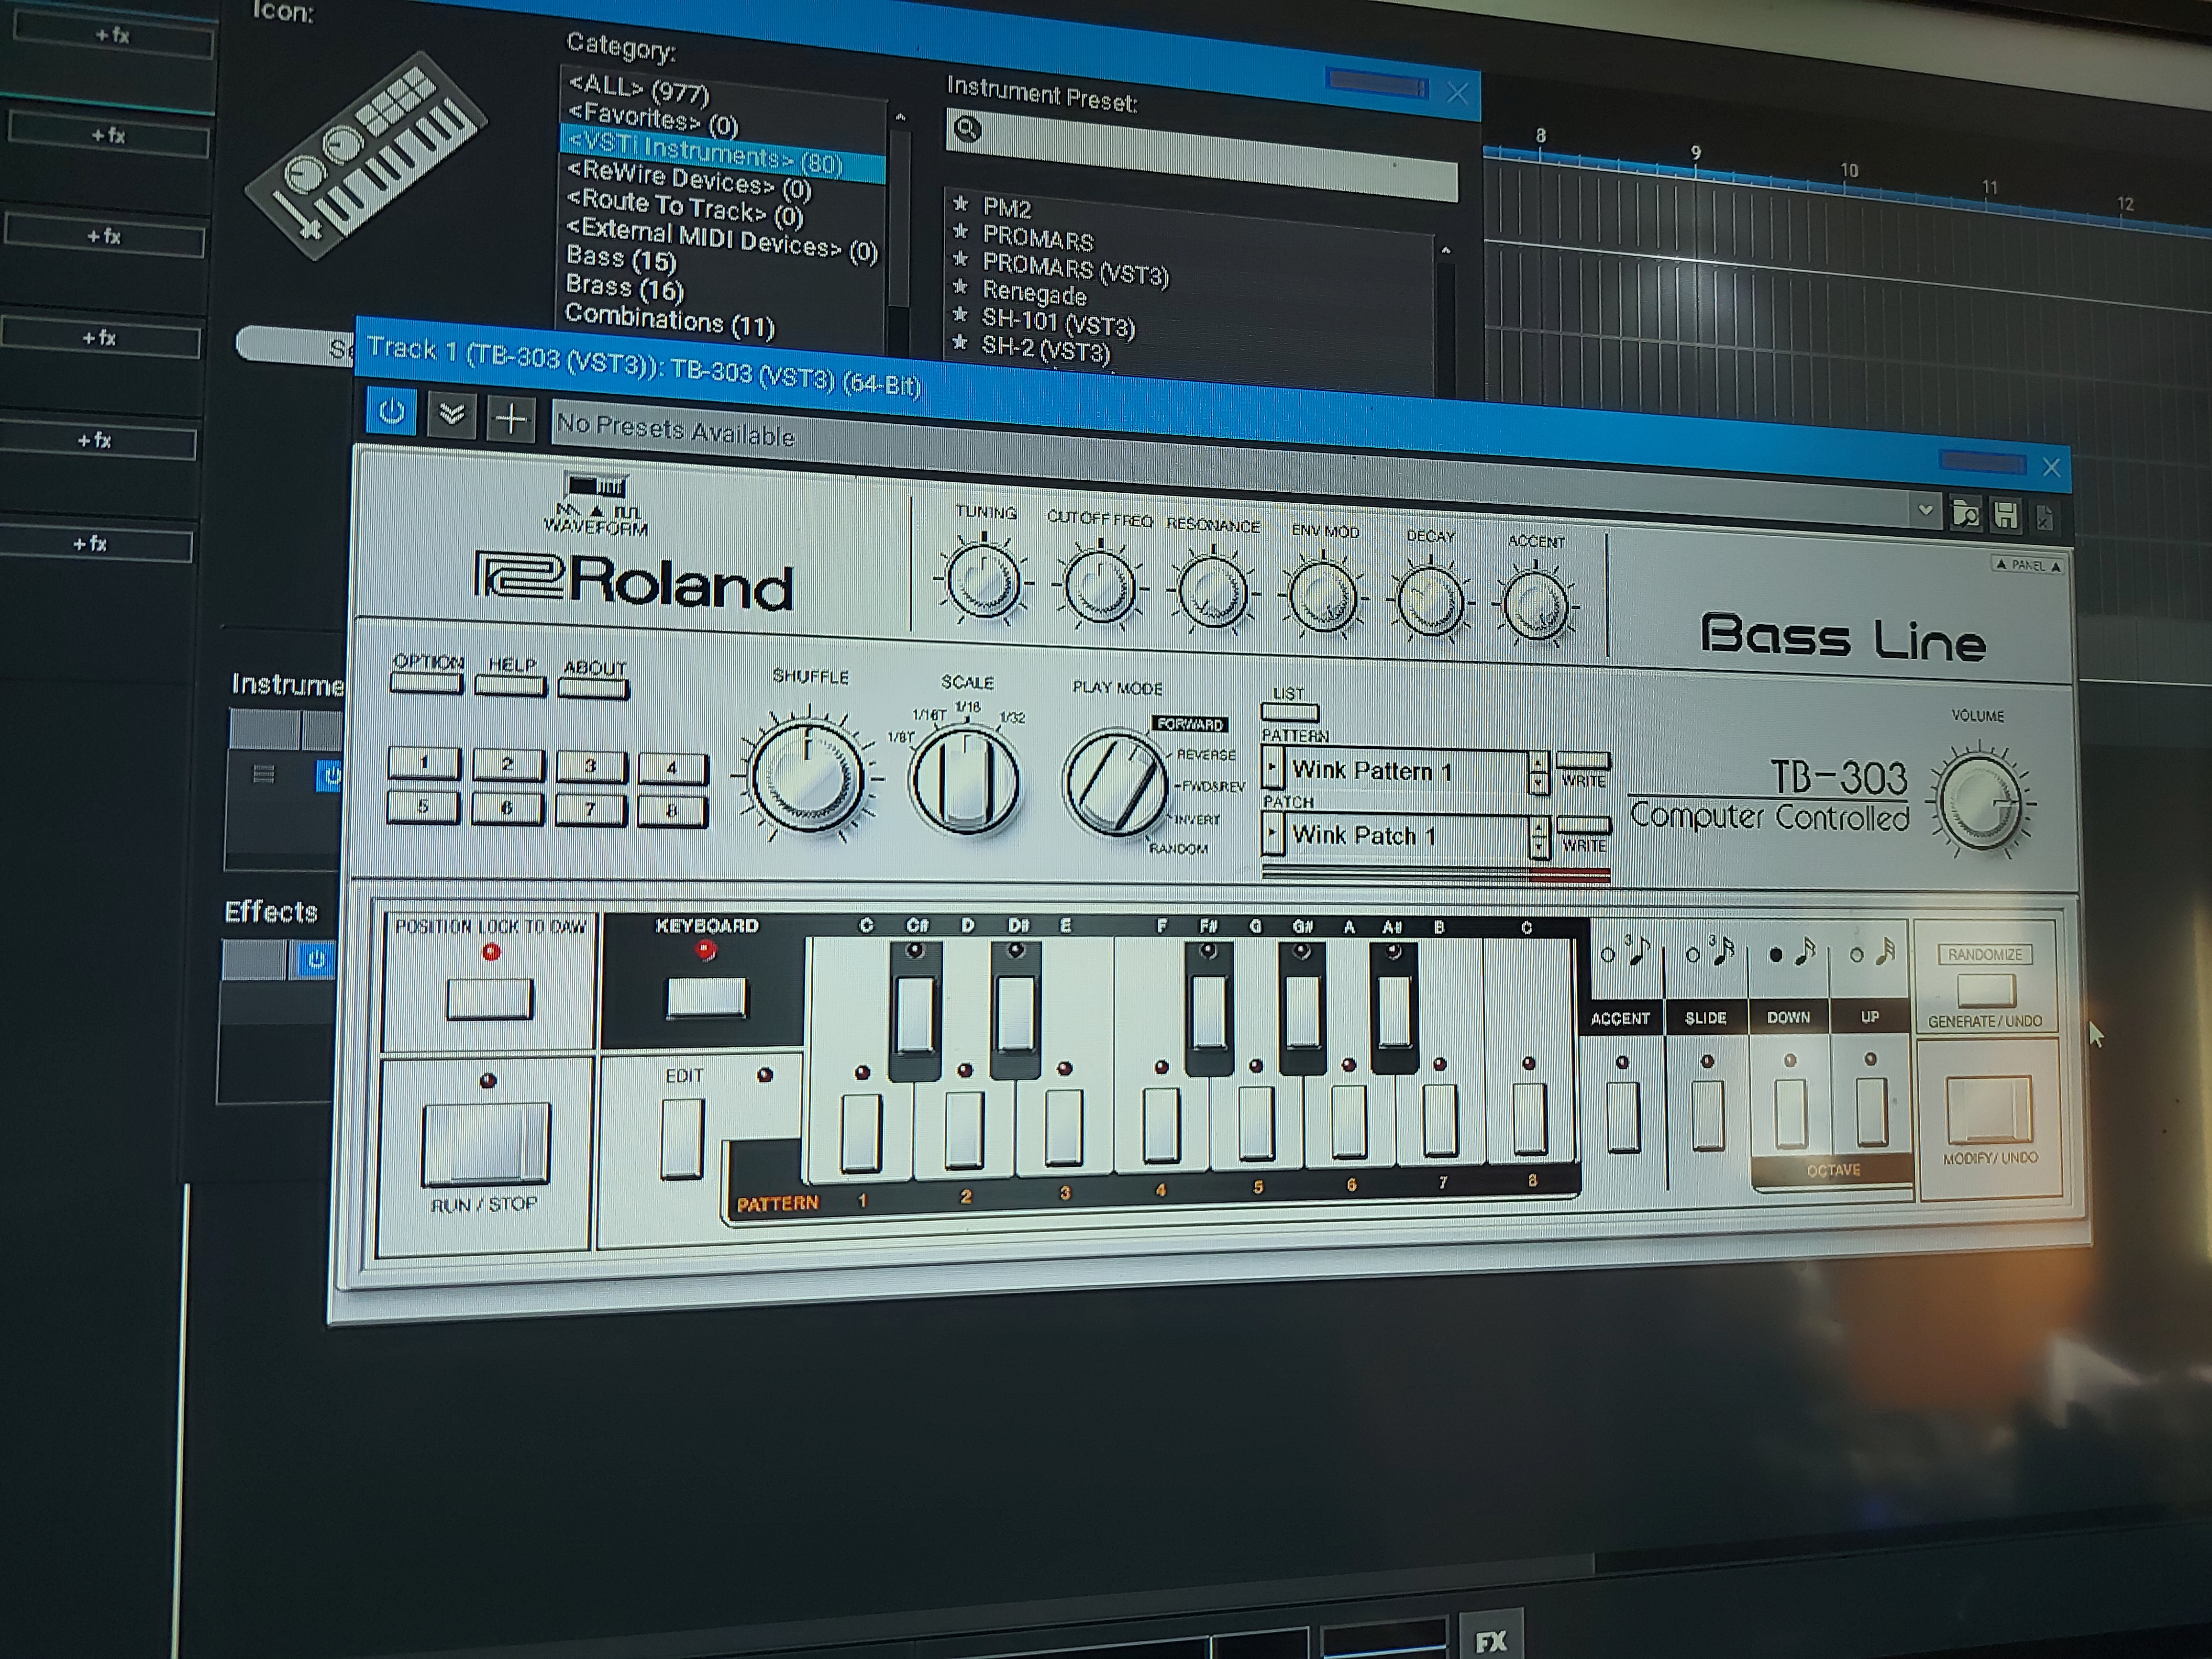Viewport: 2212px width, 1659px height.
Task: Click the star icon next to PM2
Action: click(x=961, y=204)
